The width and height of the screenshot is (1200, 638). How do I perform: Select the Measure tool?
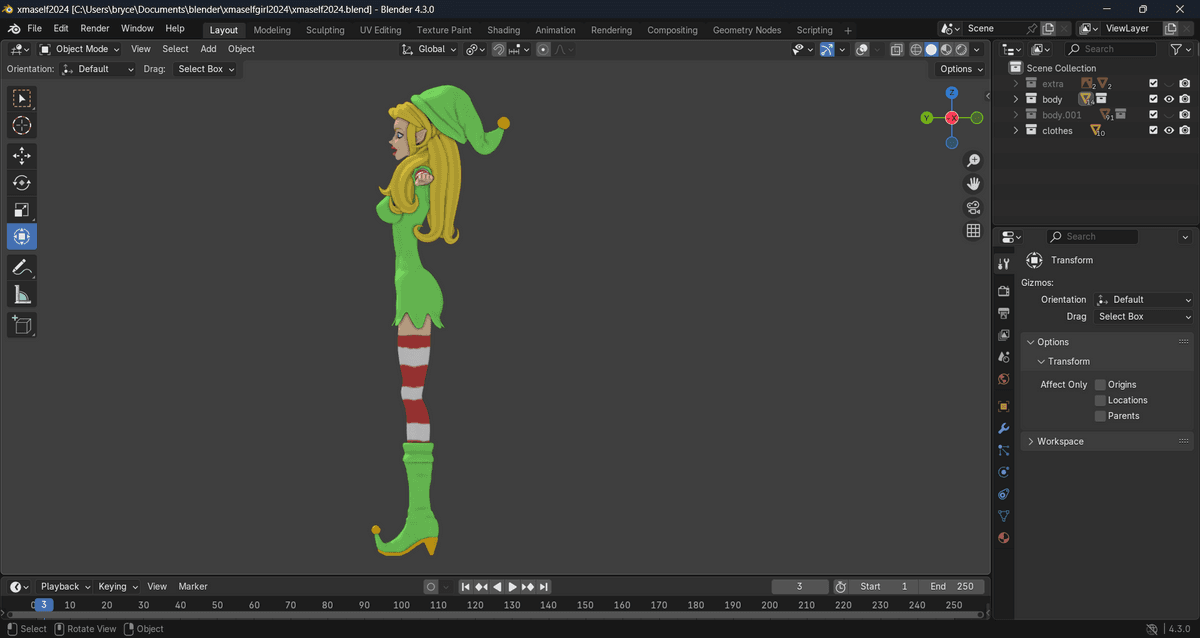pos(22,294)
